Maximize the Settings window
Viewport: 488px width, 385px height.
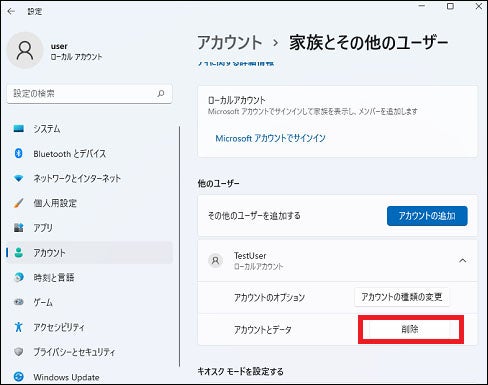coord(450,6)
